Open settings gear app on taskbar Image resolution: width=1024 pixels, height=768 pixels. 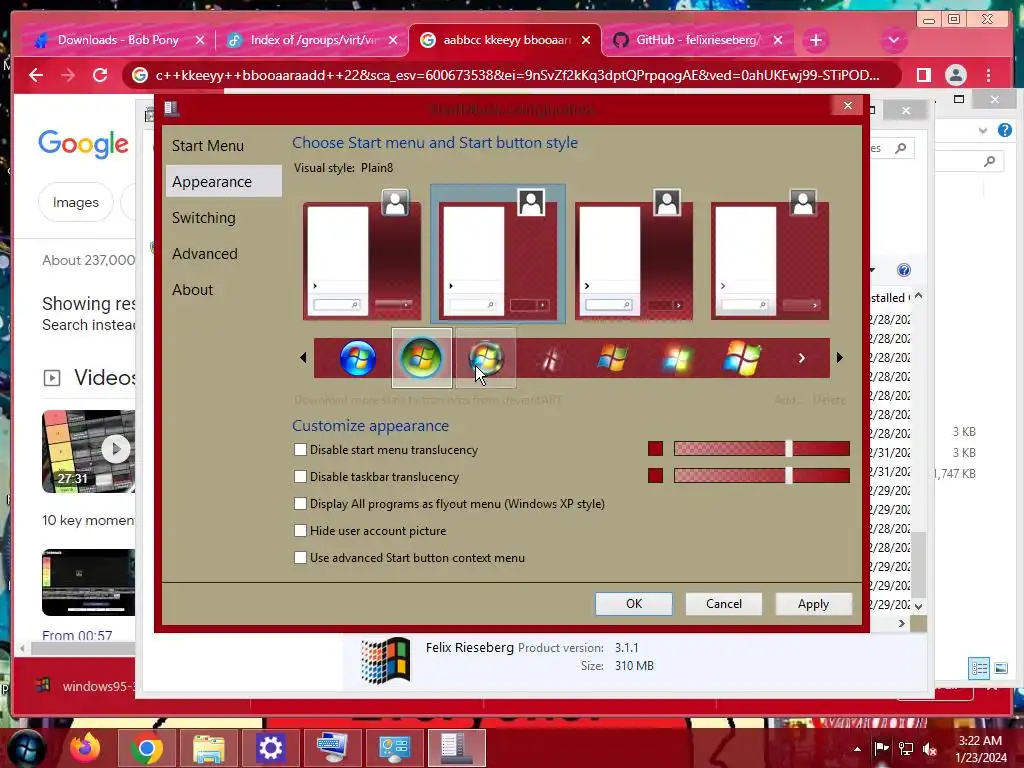(270, 748)
